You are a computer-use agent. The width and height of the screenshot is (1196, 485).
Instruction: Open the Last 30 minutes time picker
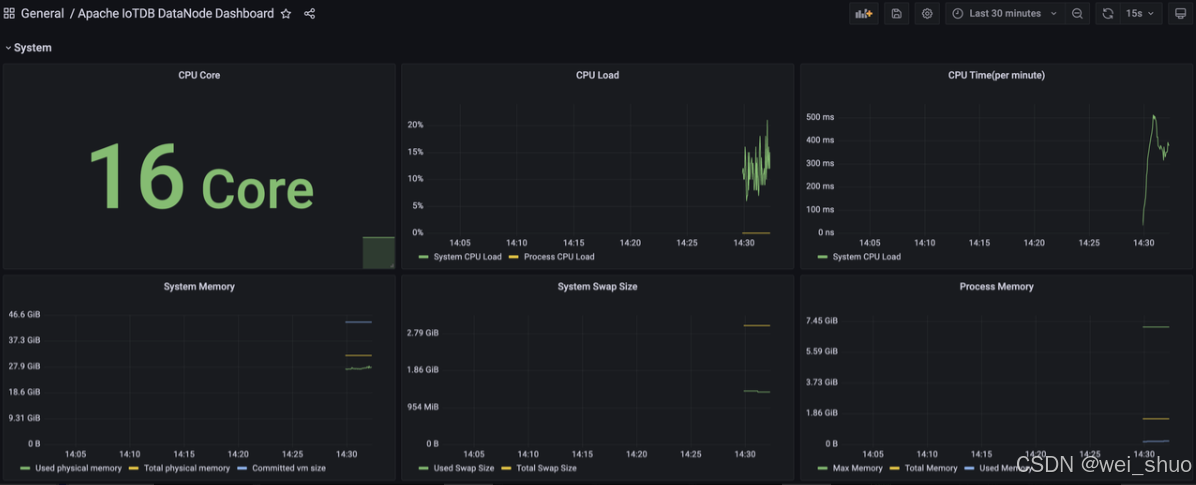click(x=1004, y=14)
